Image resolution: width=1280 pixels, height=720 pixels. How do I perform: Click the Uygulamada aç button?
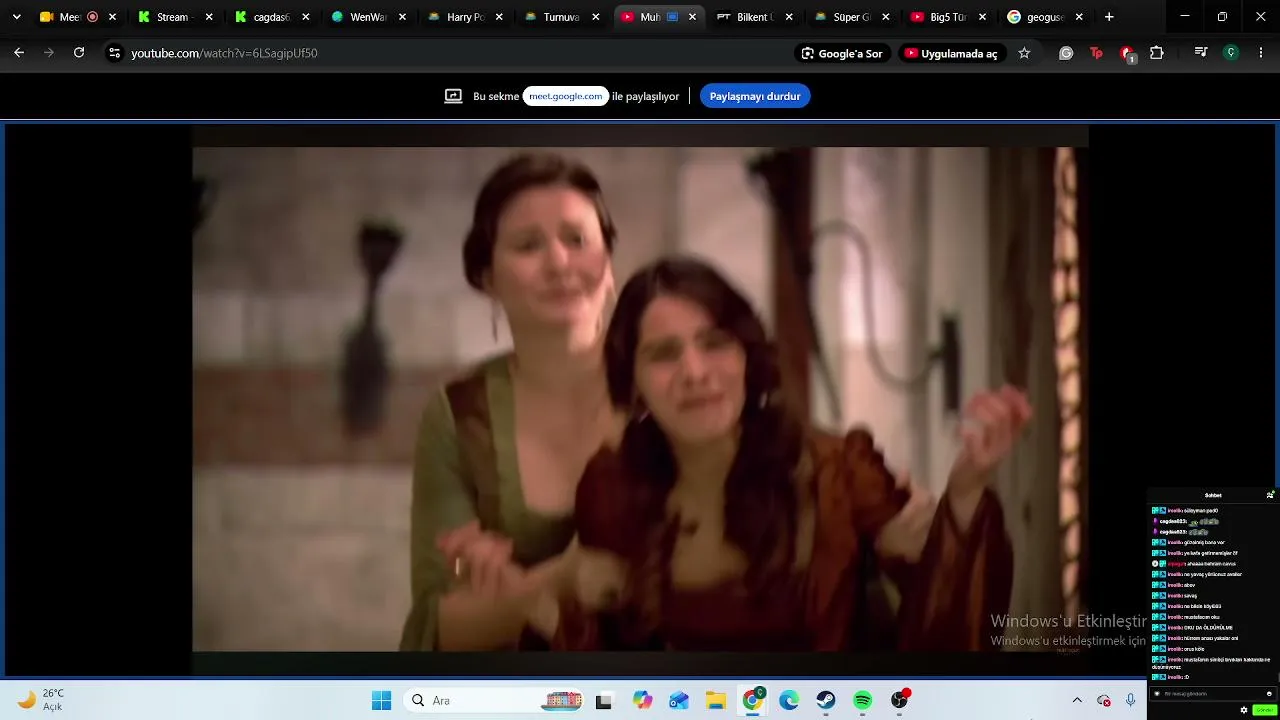(952, 53)
